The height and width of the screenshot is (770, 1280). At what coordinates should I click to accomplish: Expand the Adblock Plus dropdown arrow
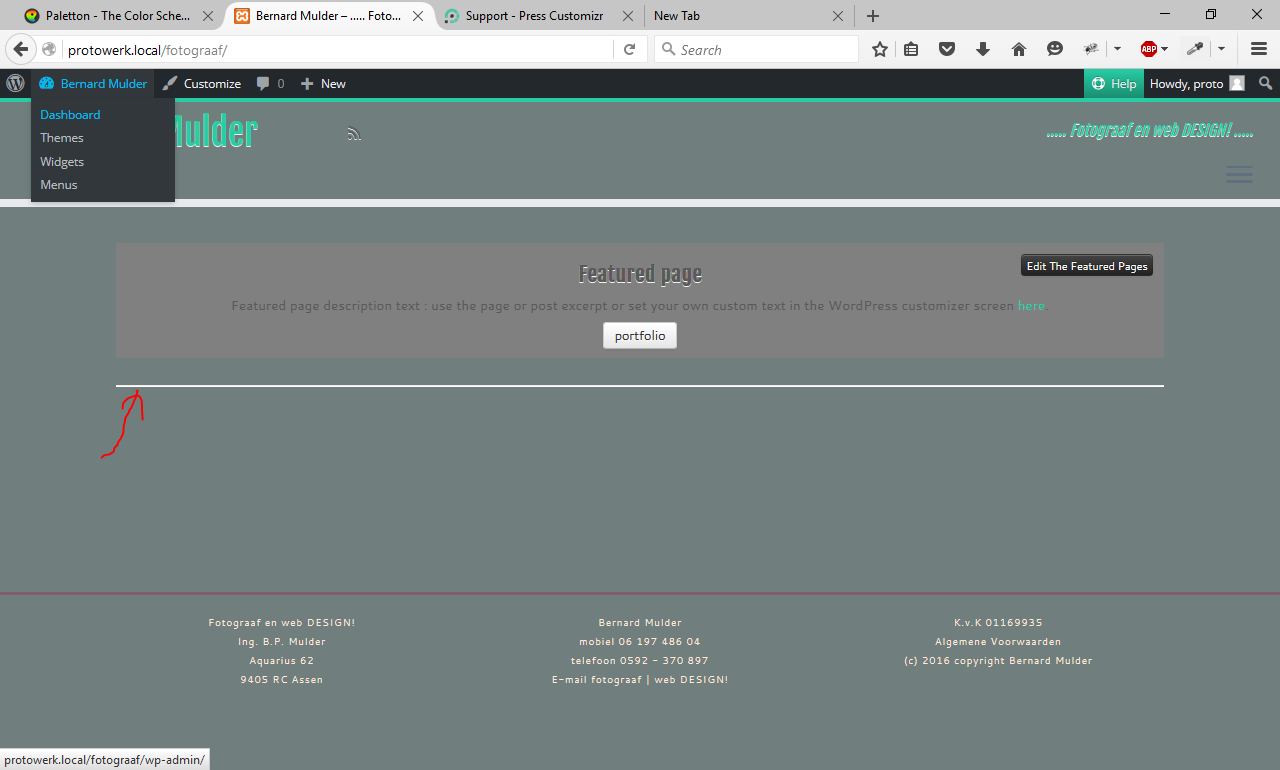click(x=1165, y=49)
